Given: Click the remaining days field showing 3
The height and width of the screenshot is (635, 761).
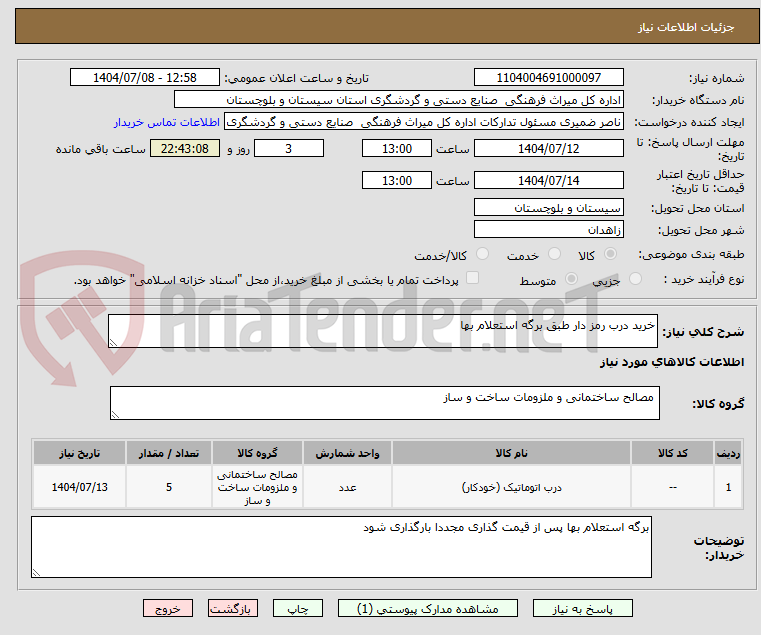Looking at the screenshot, I should pyautogui.click(x=289, y=149).
